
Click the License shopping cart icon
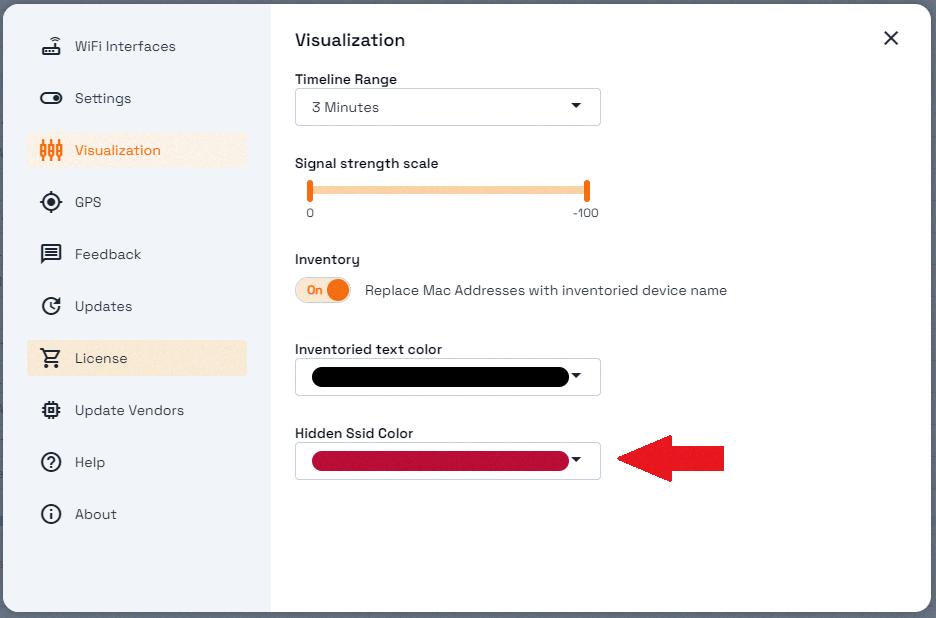click(51, 358)
